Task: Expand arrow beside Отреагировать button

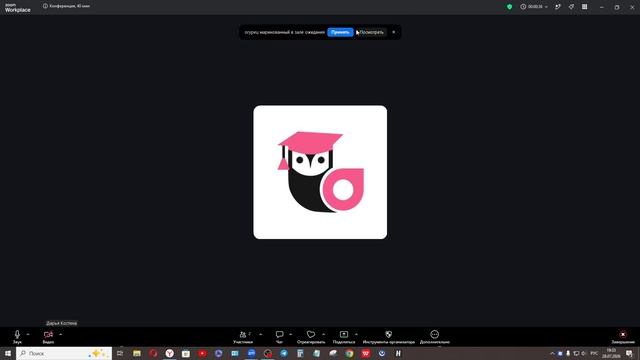Action: 324,334
